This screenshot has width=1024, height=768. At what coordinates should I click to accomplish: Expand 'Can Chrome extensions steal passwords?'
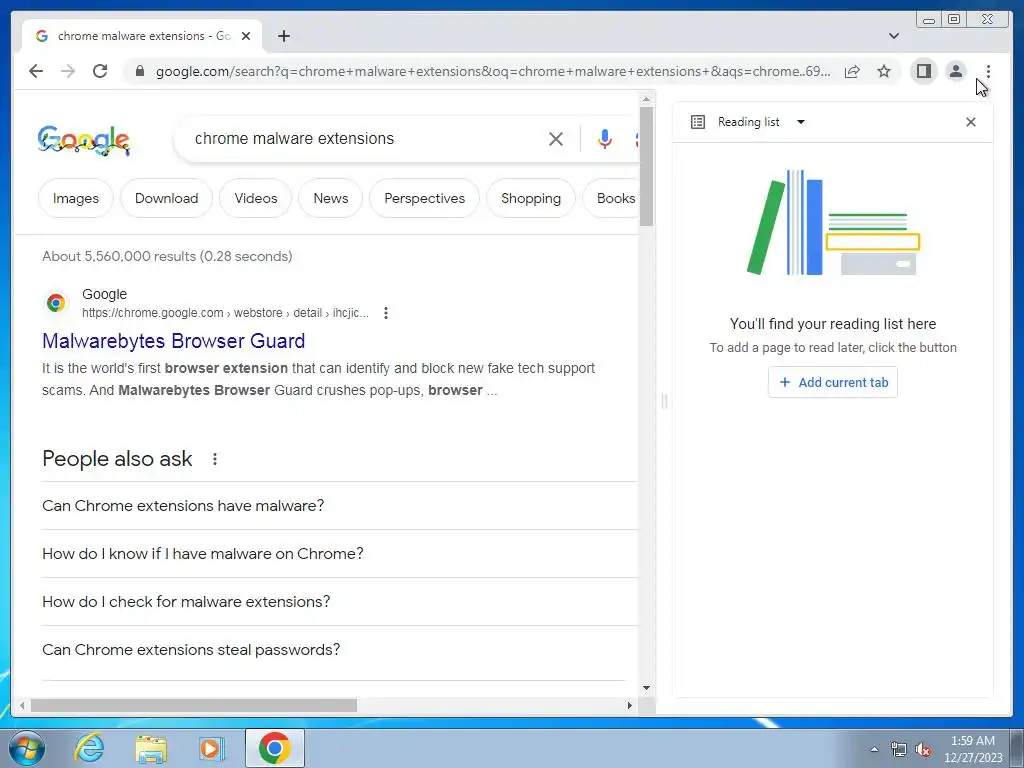tap(340, 650)
